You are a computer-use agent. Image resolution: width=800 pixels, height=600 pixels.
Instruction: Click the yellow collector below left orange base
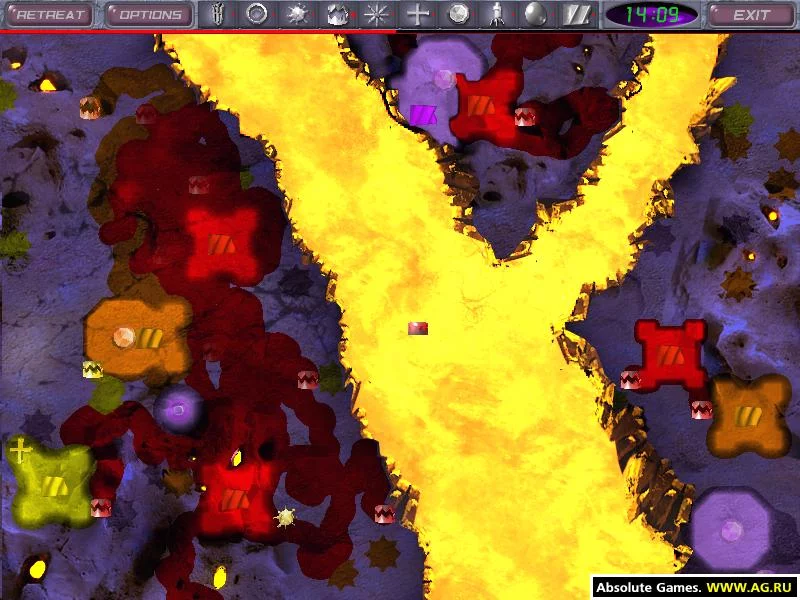pyautogui.click(x=92, y=369)
